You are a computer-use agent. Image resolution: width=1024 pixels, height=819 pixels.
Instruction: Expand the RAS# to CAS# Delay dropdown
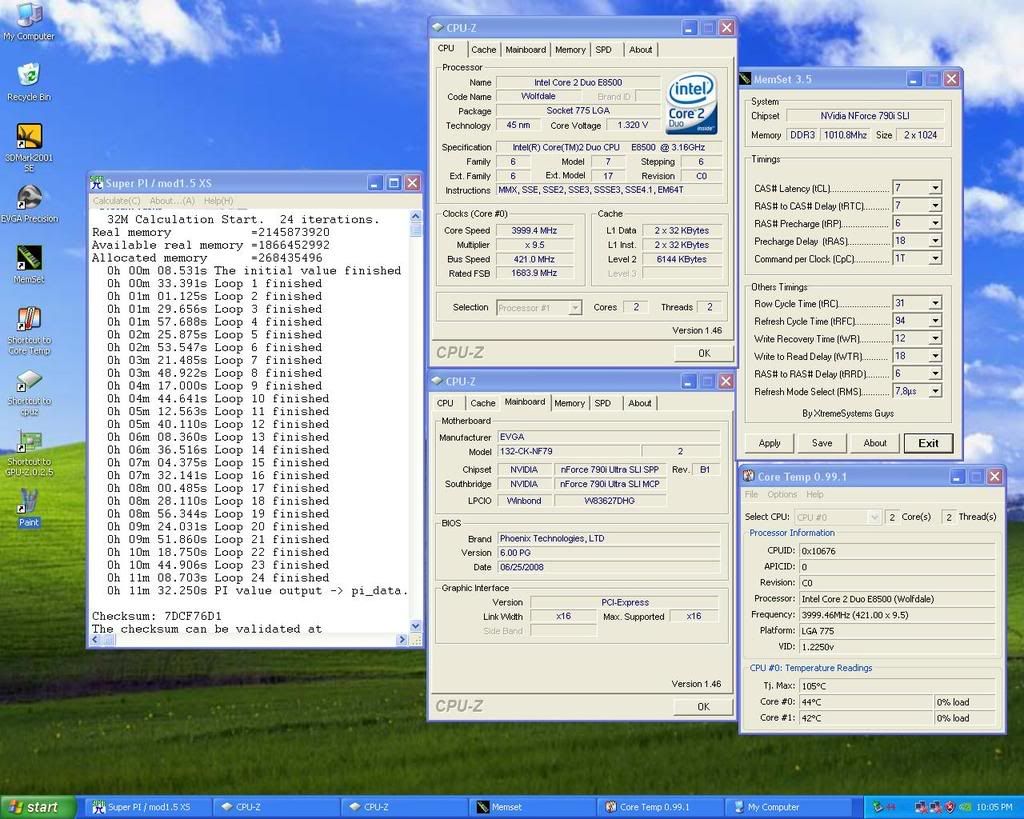[935, 206]
